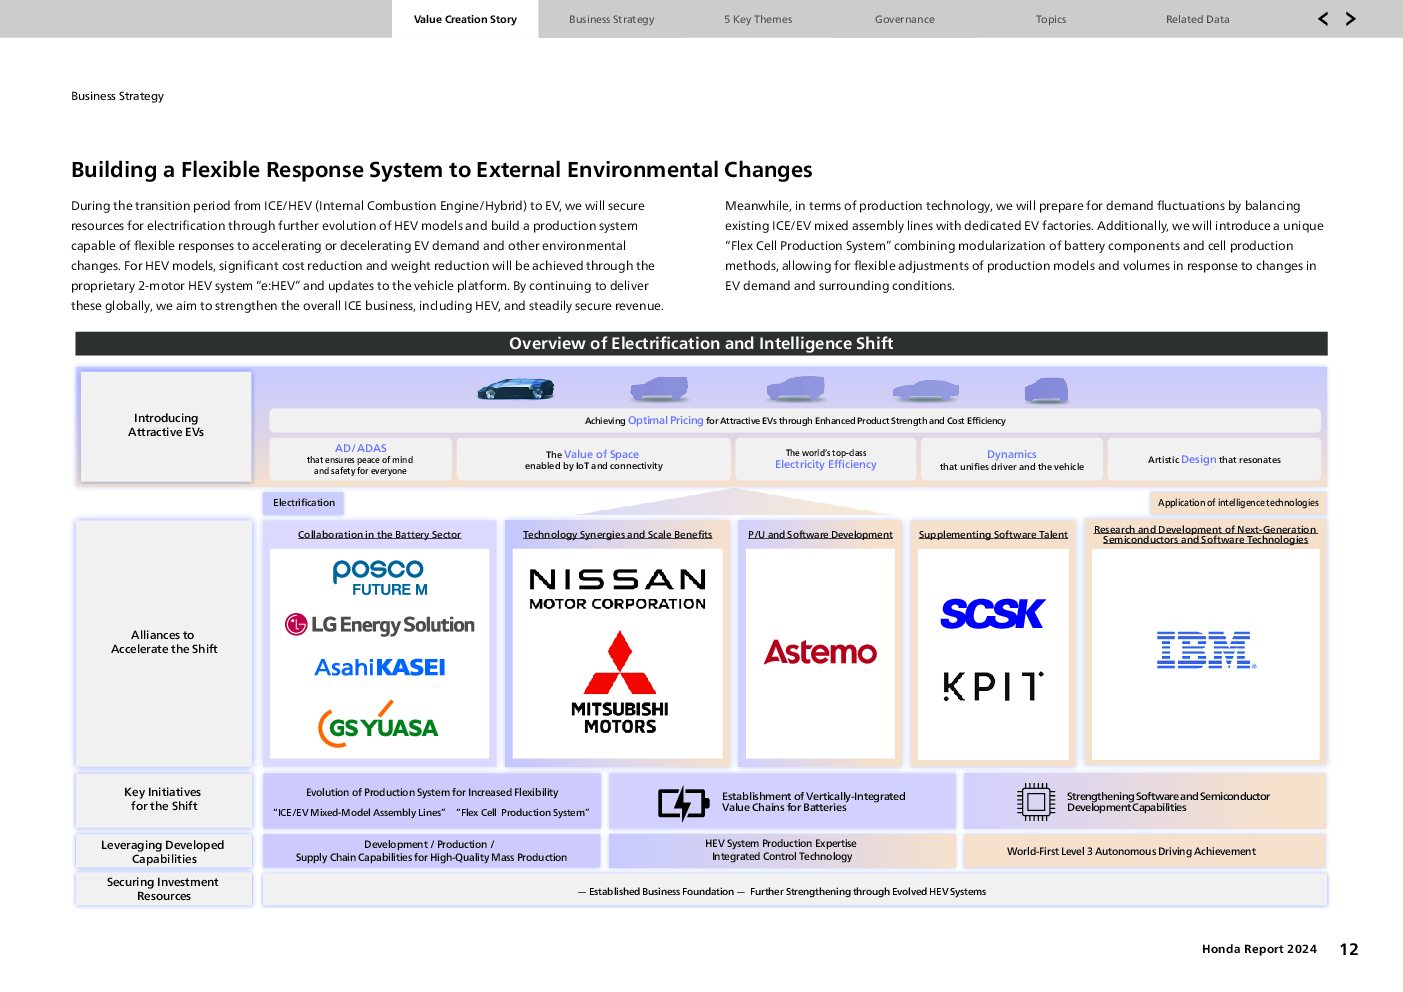Click the Dynamics highlighted text
Image resolution: width=1403 pixels, height=992 pixels.
point(1012,454)
